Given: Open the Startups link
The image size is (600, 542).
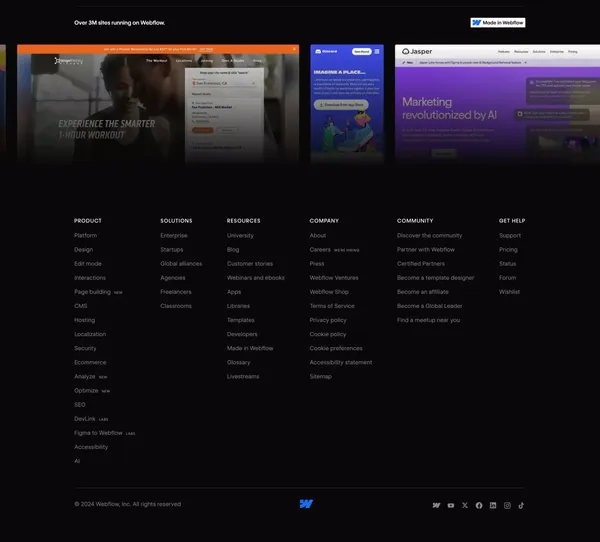Looking at the screenshot, I should (x=171, y=250).
